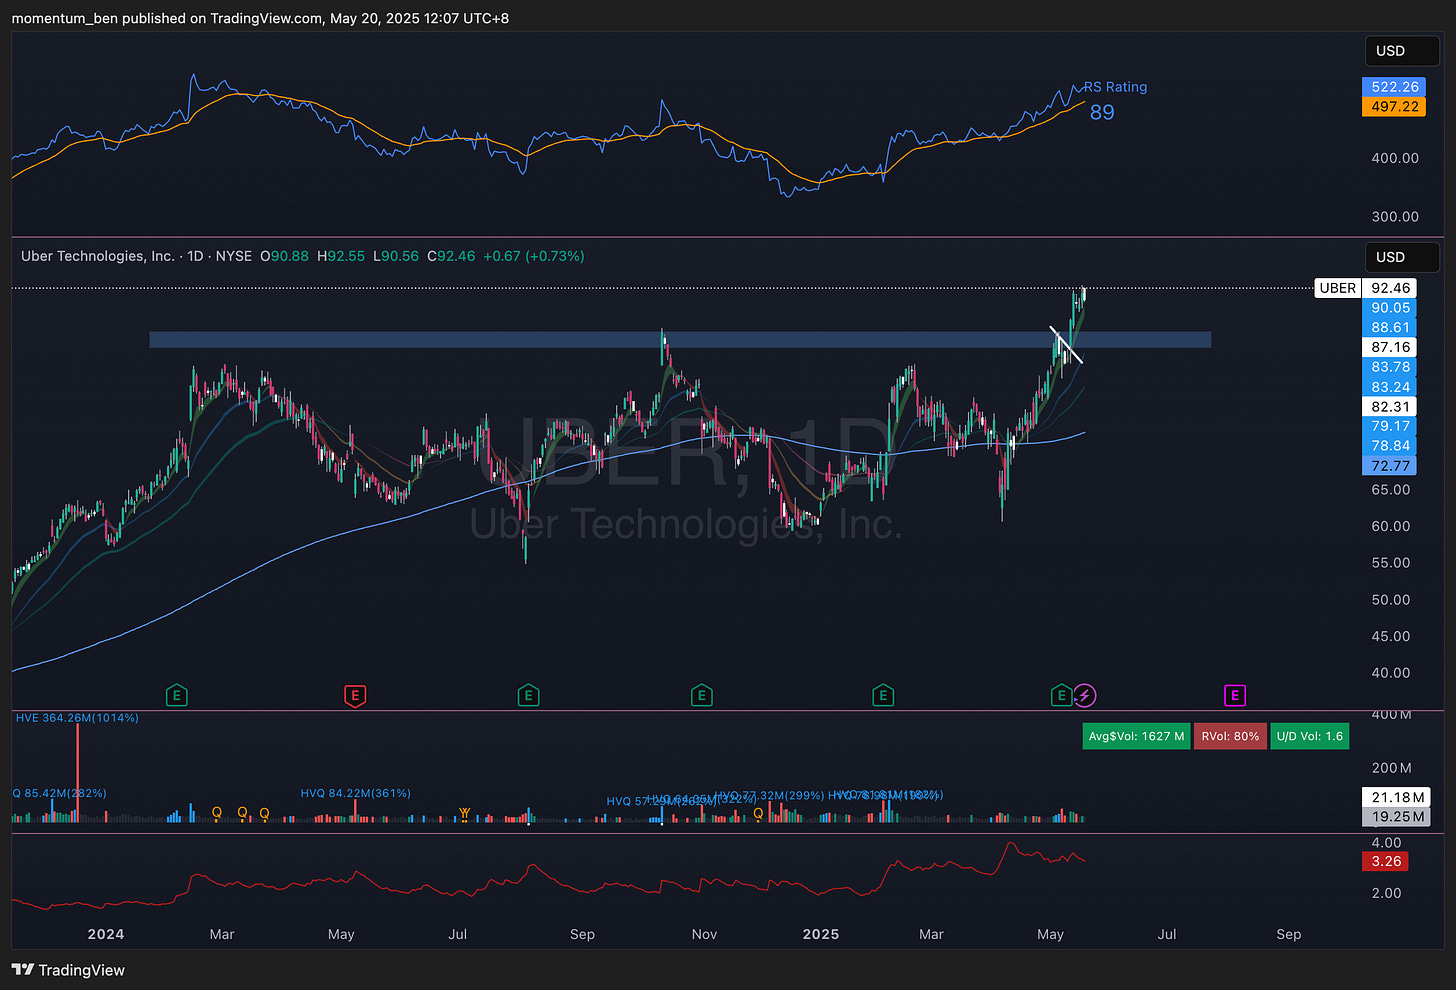This screenshot has height=990, width=1456.
Task: Click the 65.00 price axis tick
Action: pyautogui.click(x=1390, y=490)
